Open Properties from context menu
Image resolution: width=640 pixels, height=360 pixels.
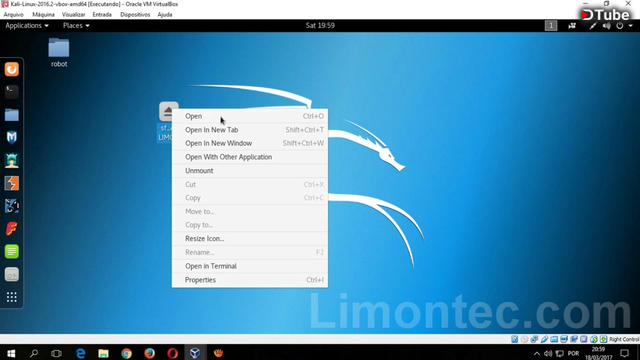[250, 280]
